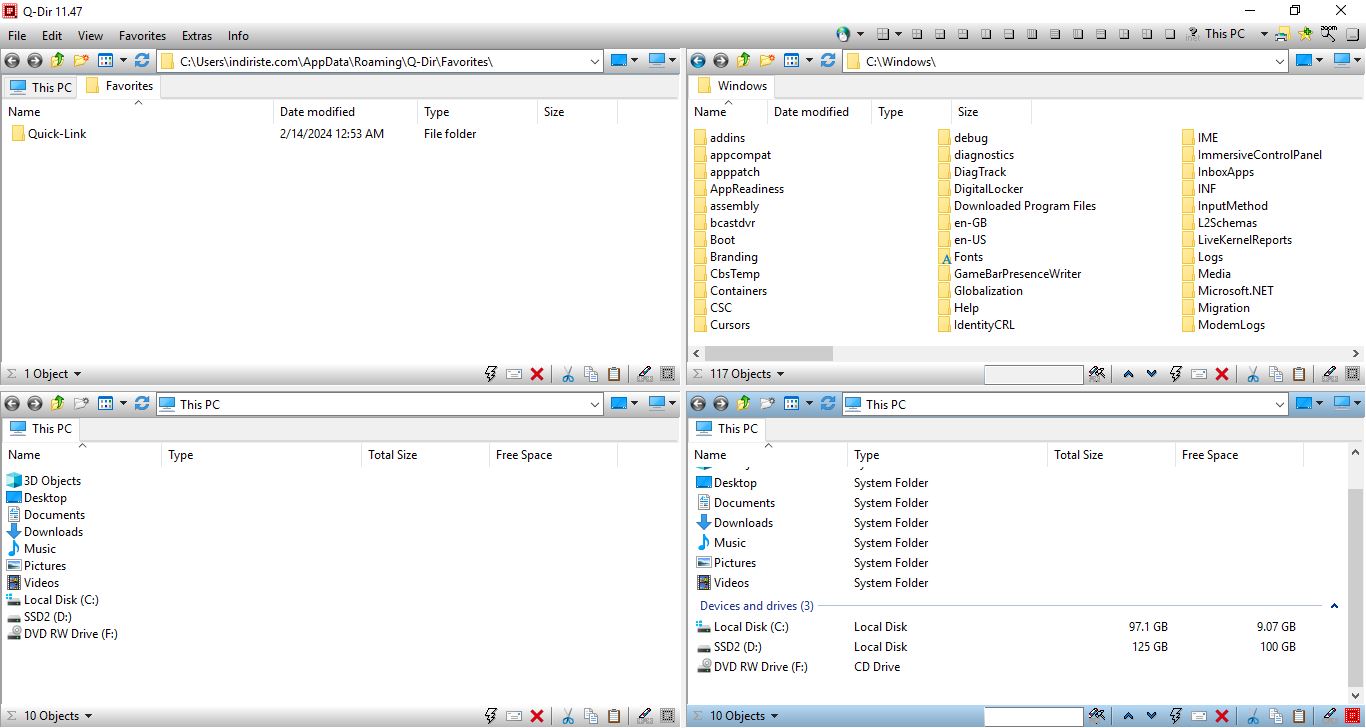
Task: Click the Total Size column header in bottom-left pane
Action: [x=424, y=455]
